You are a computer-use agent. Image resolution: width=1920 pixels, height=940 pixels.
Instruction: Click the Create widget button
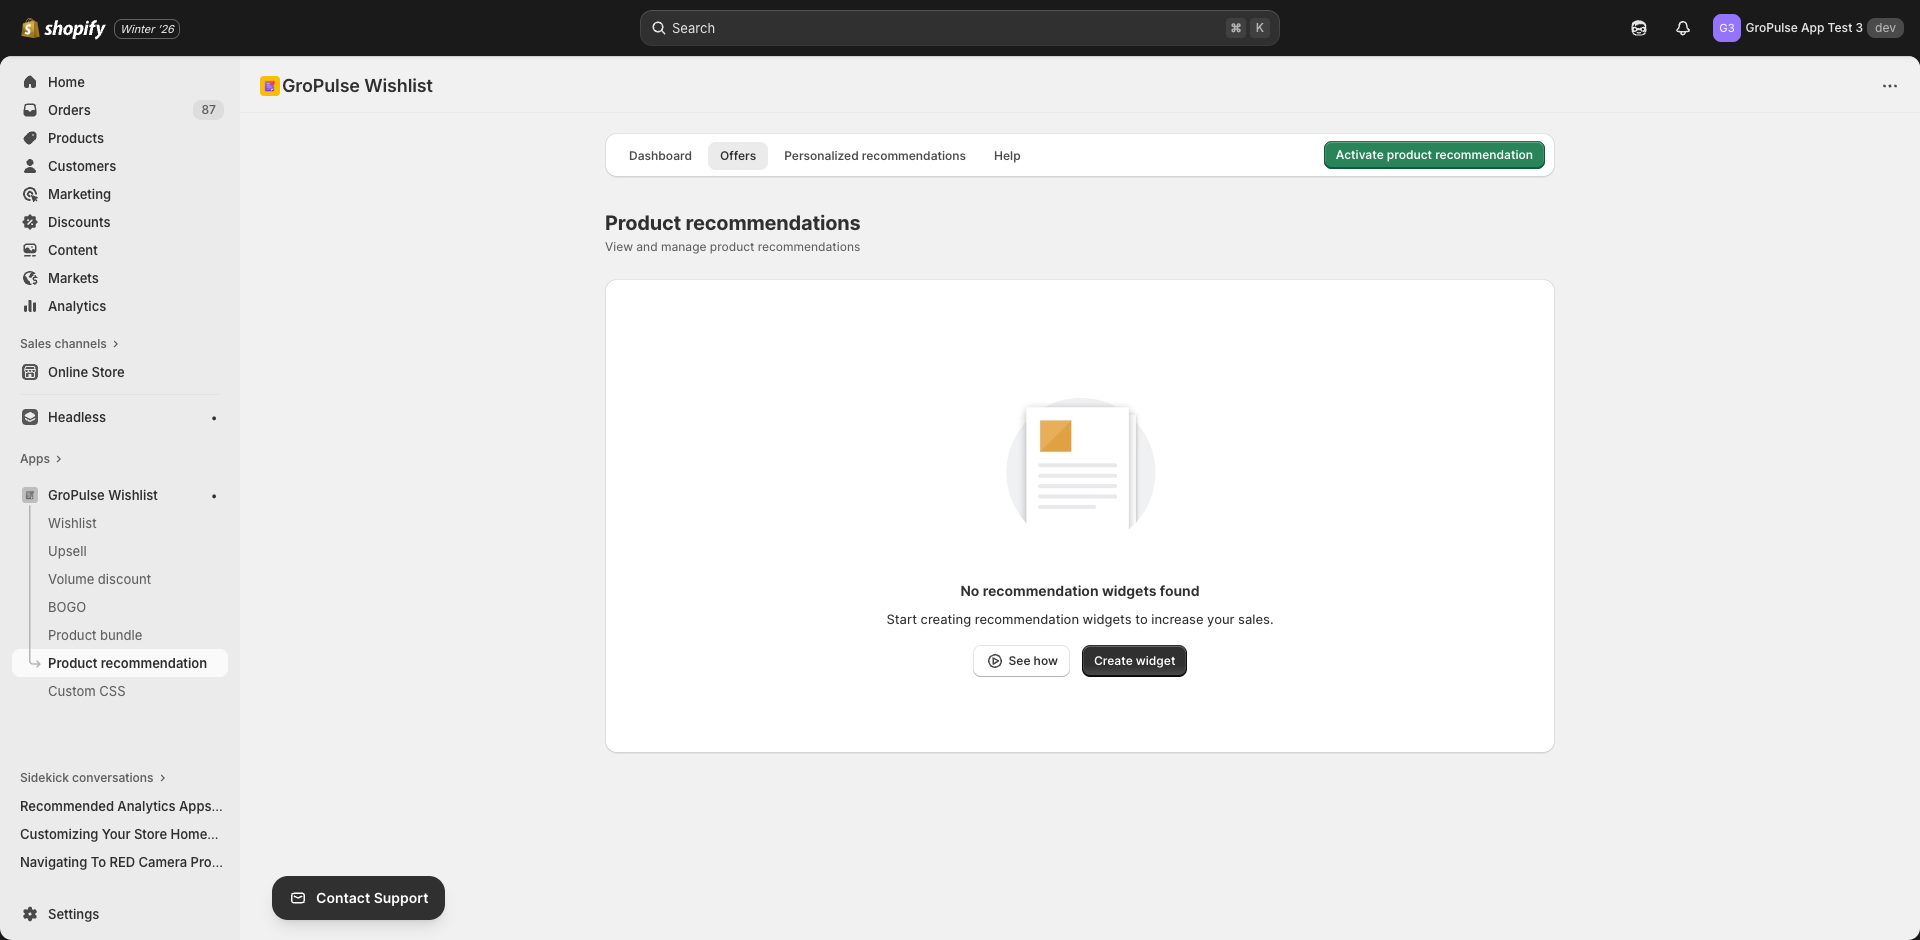point(1133,661)
